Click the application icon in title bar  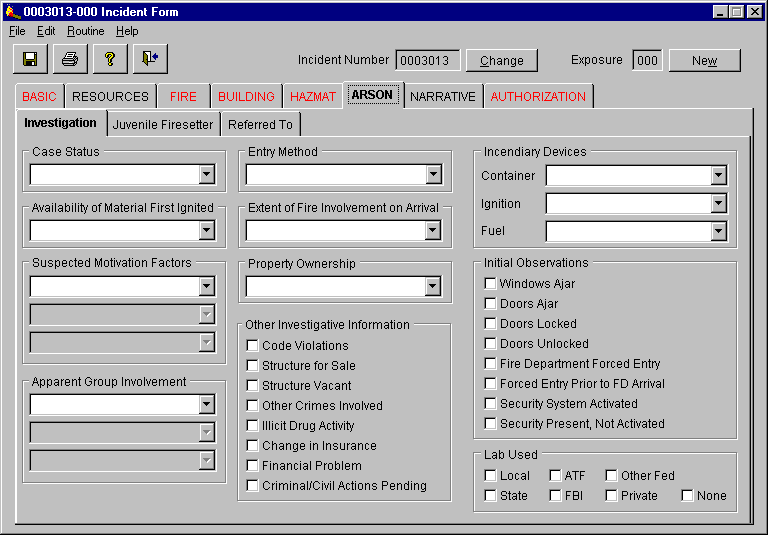click(11, 11)
